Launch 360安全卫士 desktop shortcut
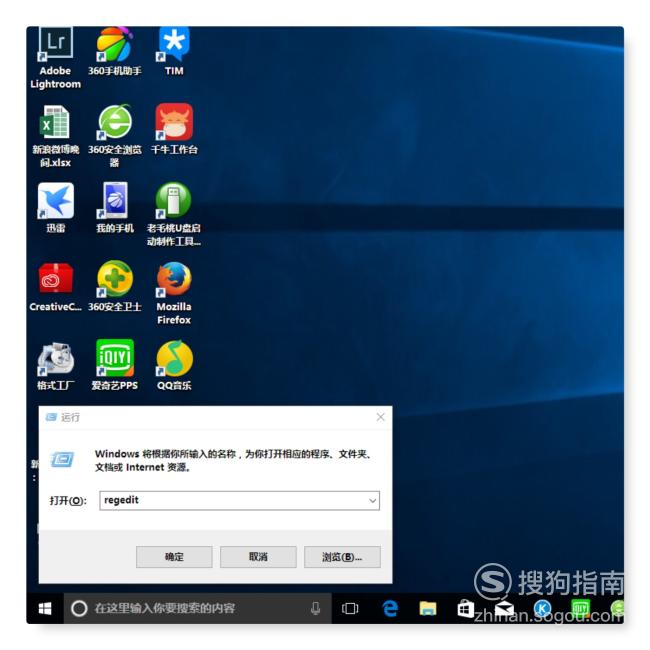Viewport: 650px width, 650px height. [115, 287]
